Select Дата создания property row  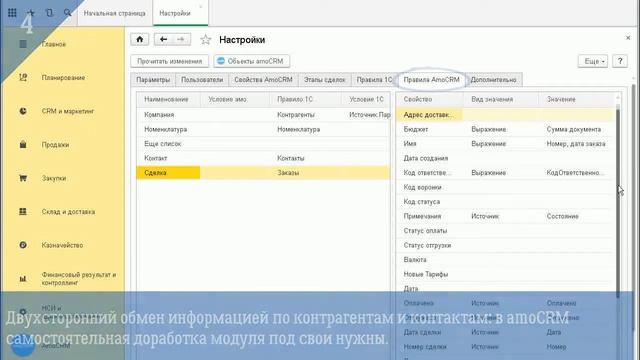505,158
